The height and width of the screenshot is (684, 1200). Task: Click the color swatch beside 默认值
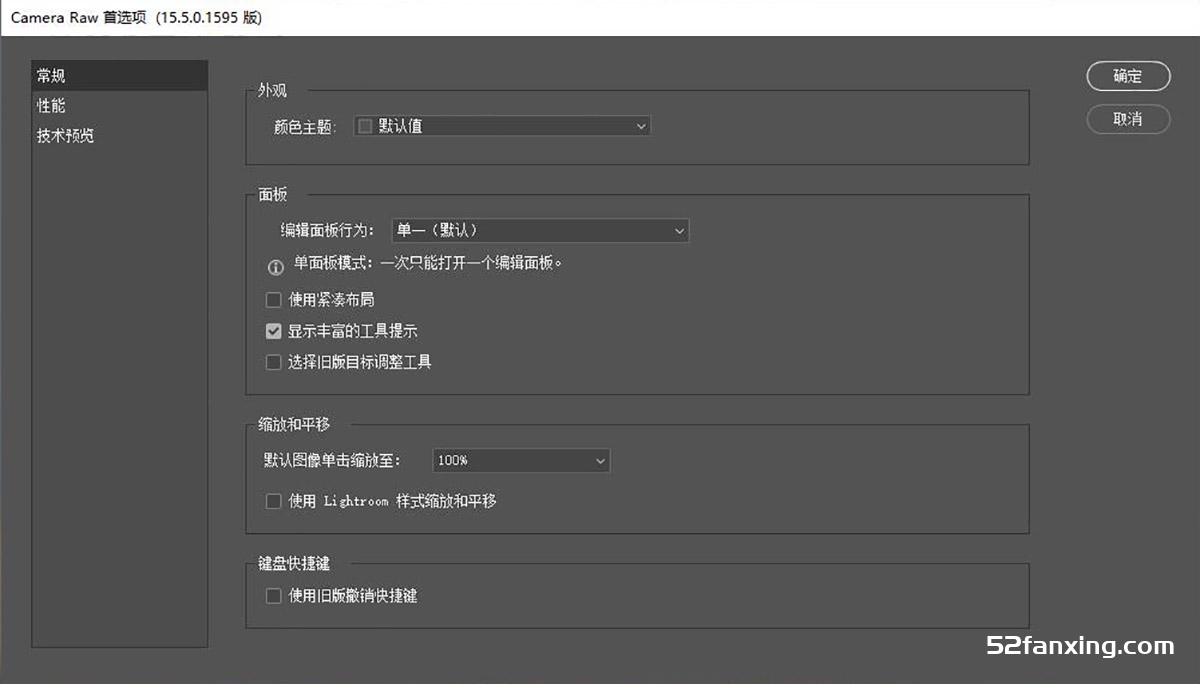[x=365, y=126]
